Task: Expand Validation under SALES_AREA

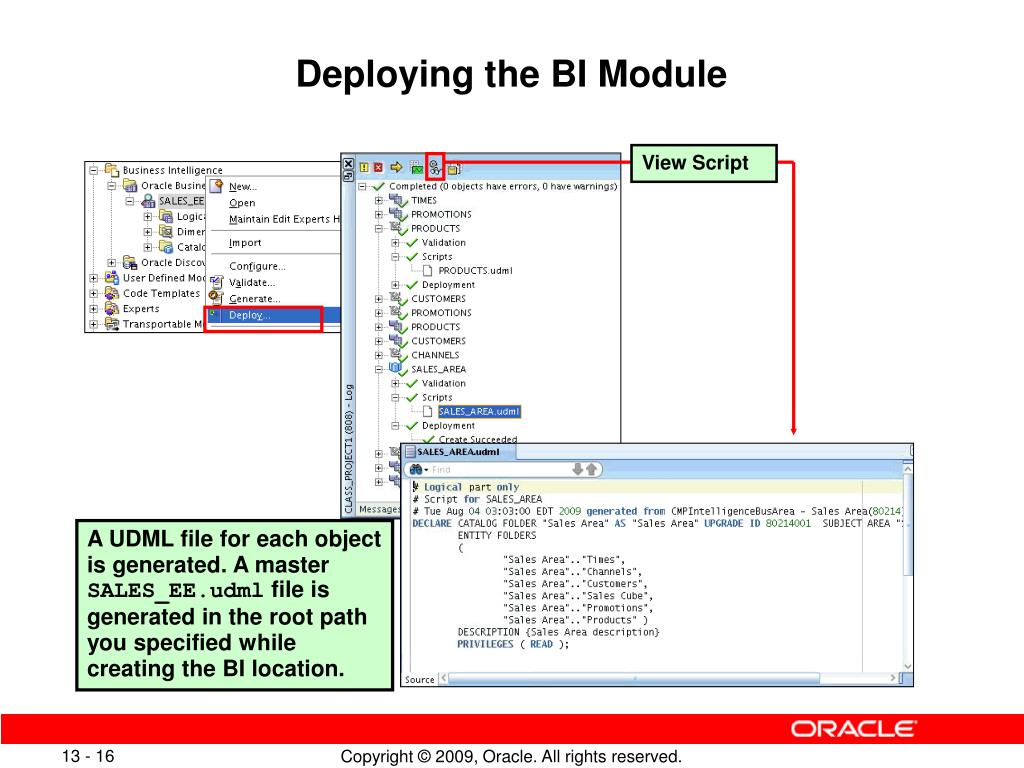Action: coord(395,383)
